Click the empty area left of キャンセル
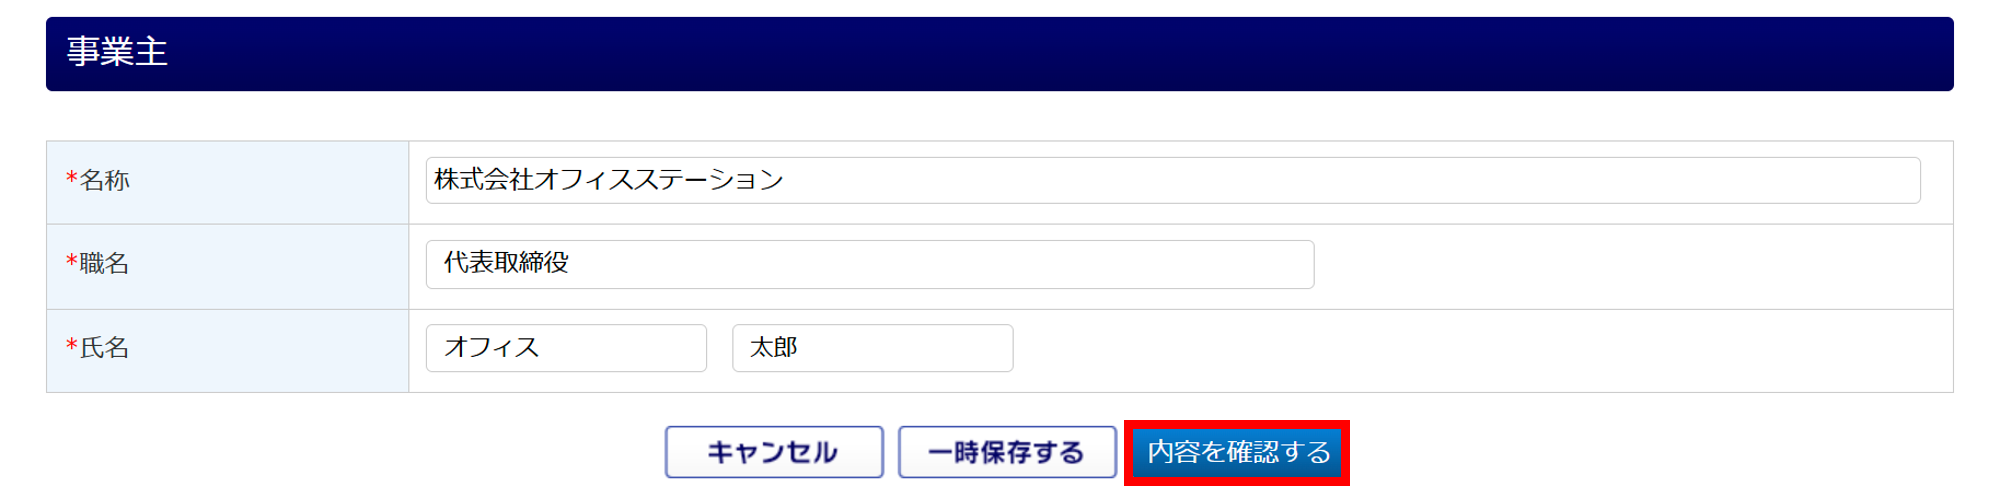 (355, 452)
